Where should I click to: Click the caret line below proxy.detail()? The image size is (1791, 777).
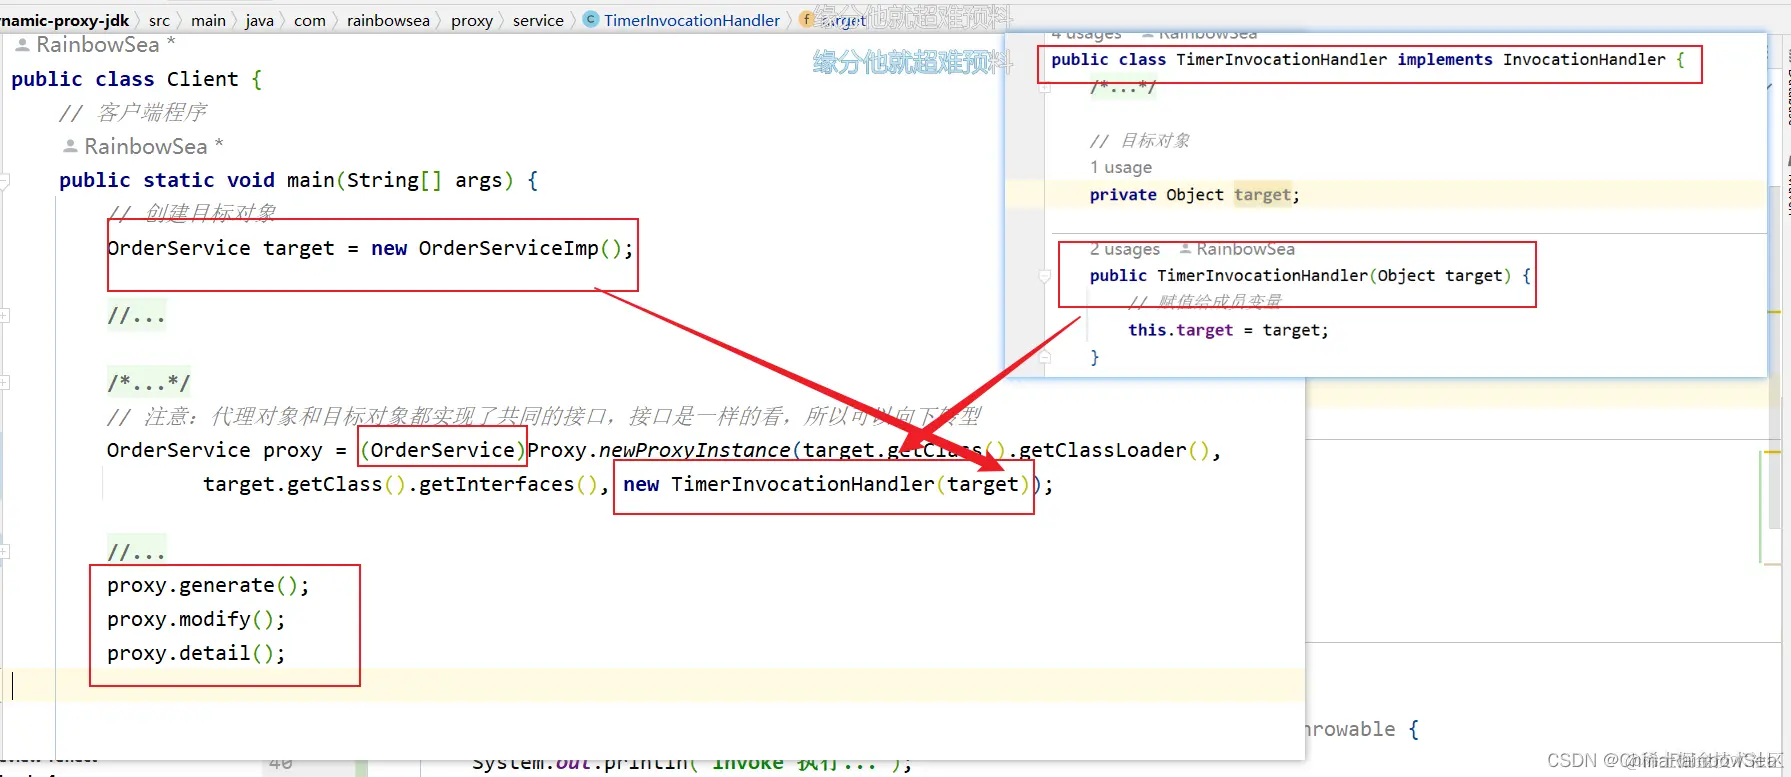tap(653, 685)
